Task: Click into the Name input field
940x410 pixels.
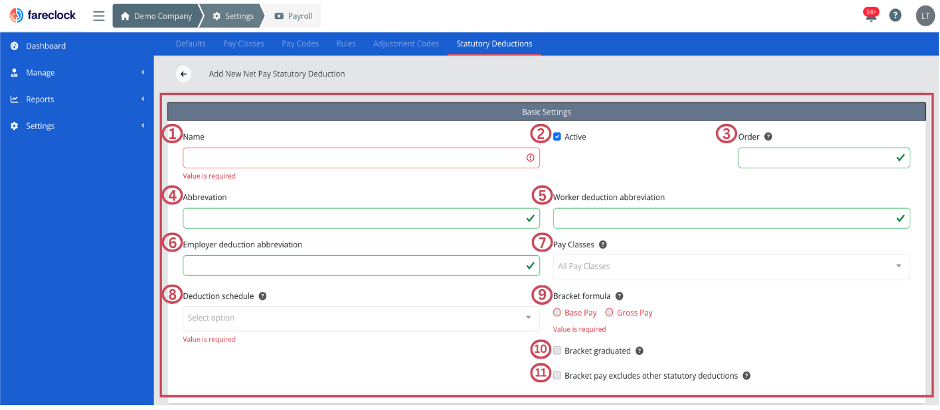Action: tap(361, 158)
